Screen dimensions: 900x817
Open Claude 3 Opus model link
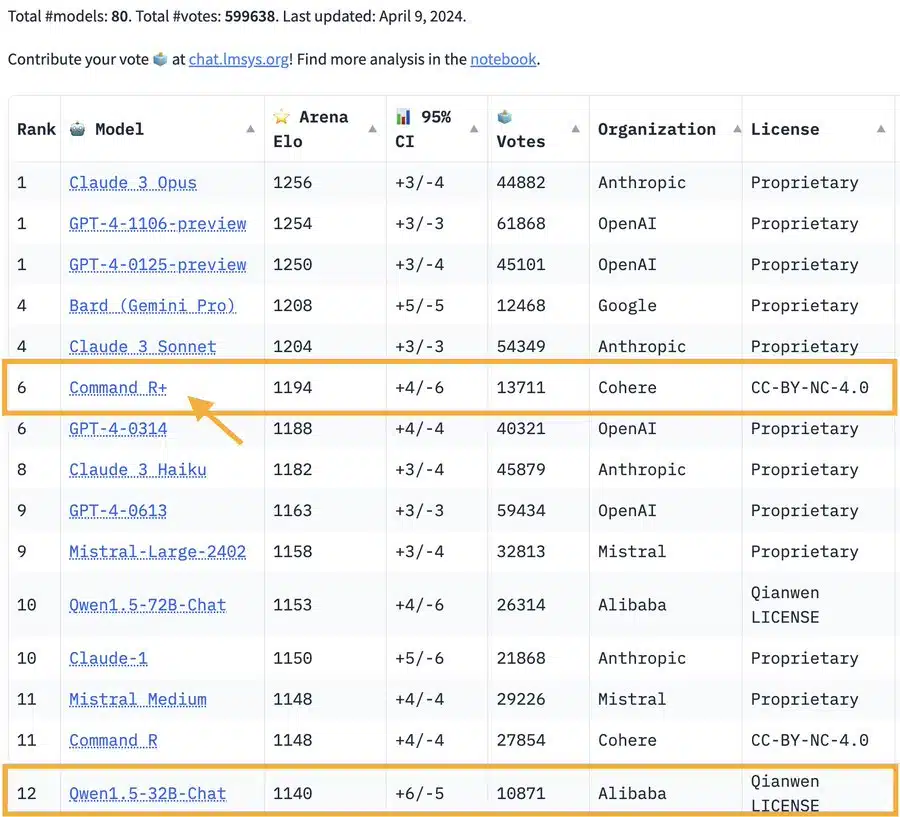132,183
